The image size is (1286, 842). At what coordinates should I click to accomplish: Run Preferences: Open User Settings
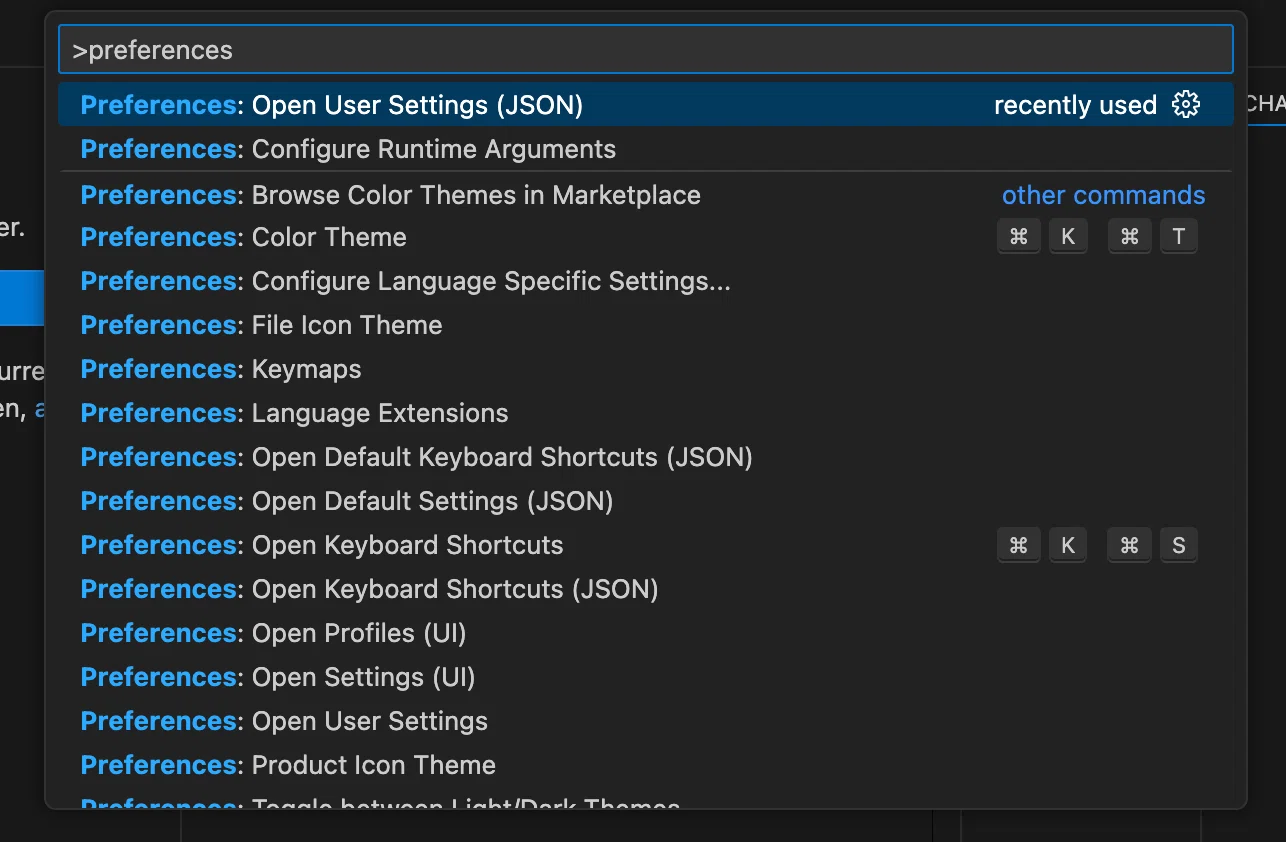click(646, 721)
